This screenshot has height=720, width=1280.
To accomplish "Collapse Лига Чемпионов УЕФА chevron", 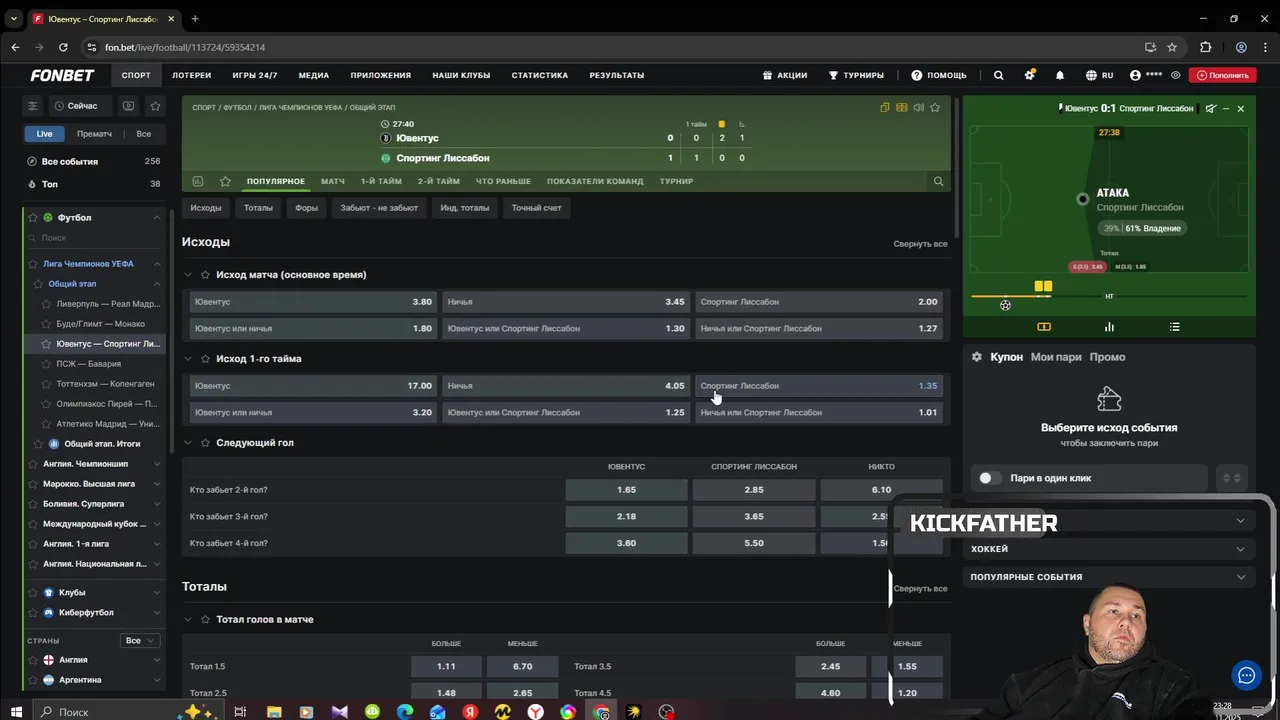I will (157, 264).
